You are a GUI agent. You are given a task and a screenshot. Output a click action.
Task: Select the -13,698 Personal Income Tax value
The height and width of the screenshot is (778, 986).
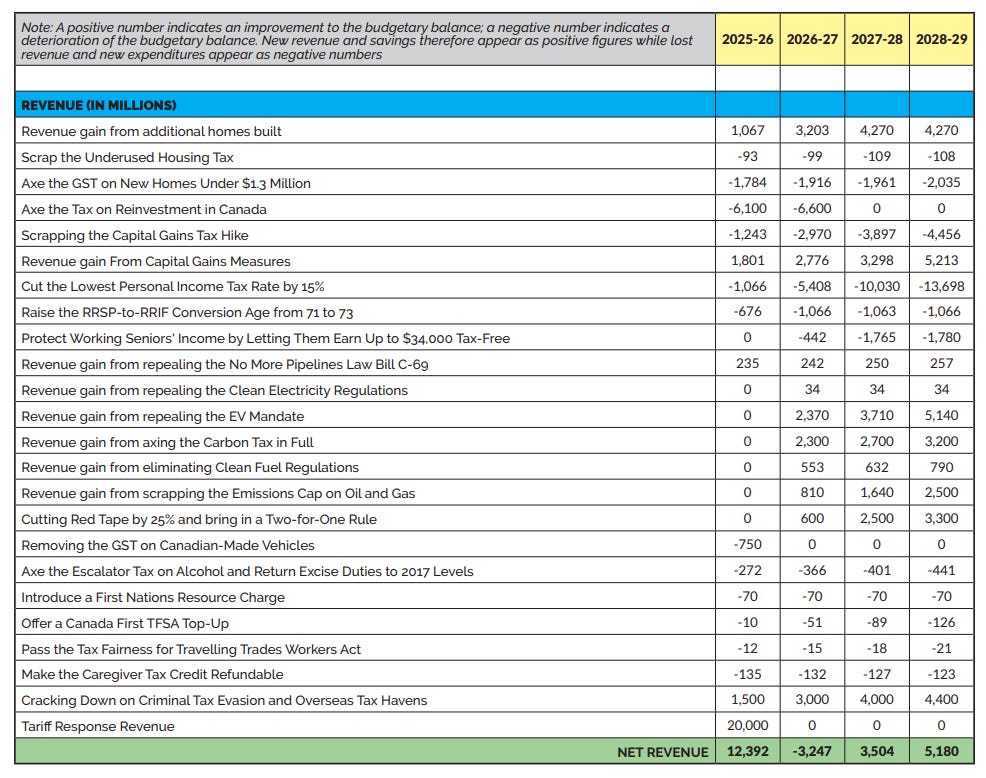[941, 286]
